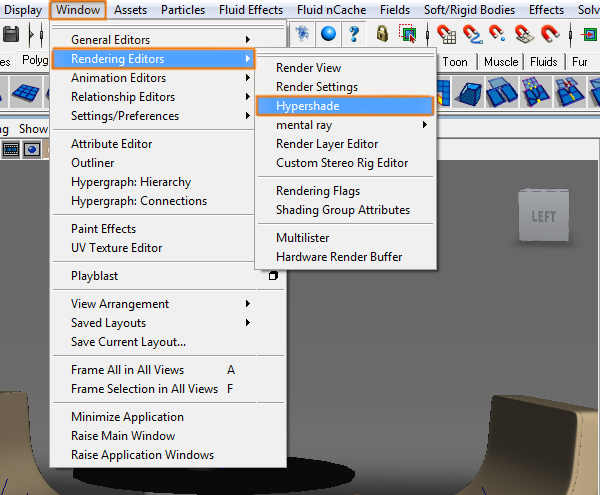
Task: Click the blue sphere toolbar icon
Action: point(328,34)
